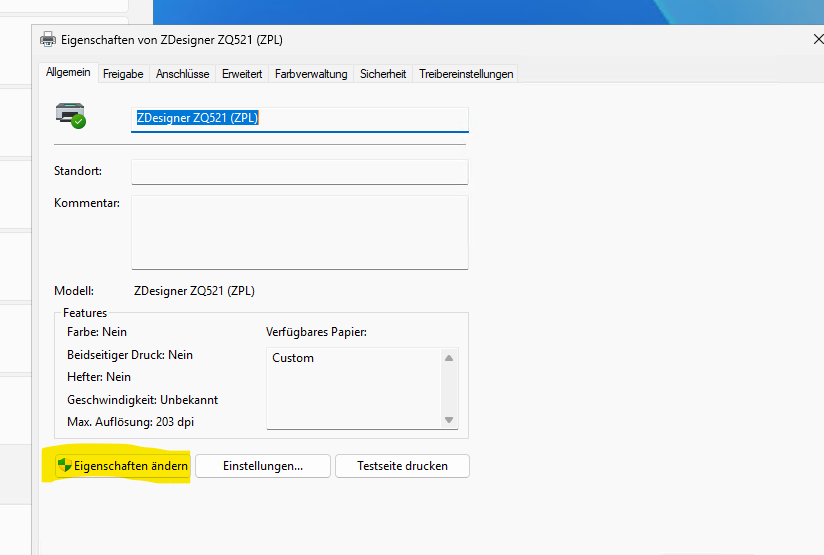Open the Freigabe tab
The width and height of the screenshot is (824, 555).
click(123, 74)
